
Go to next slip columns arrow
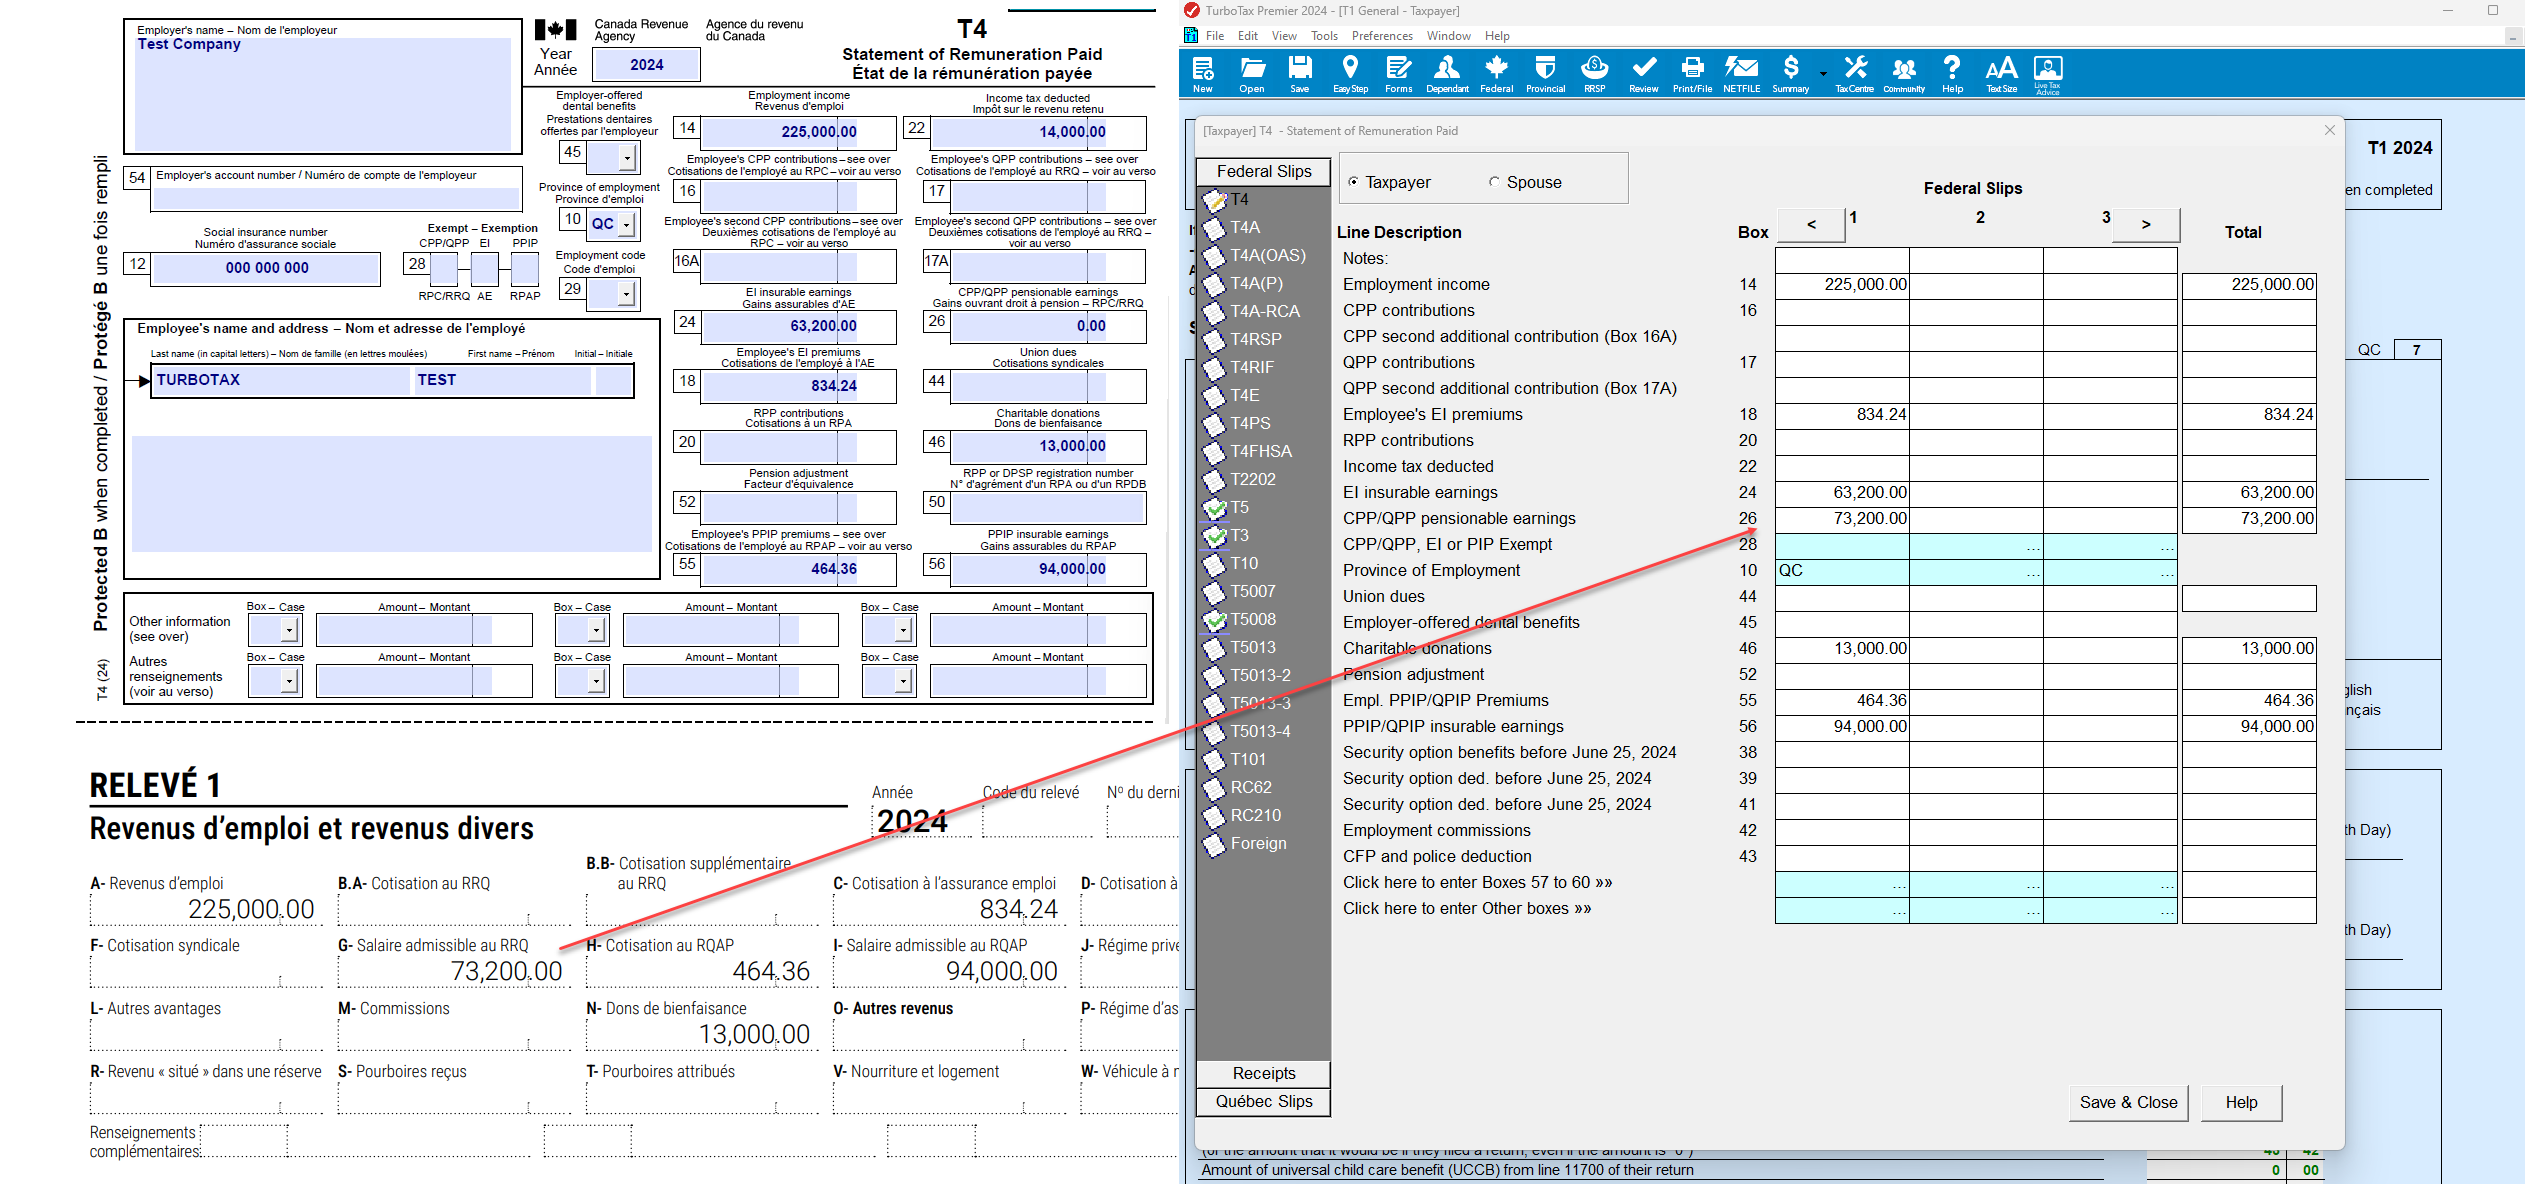(x=2146, y=224)
